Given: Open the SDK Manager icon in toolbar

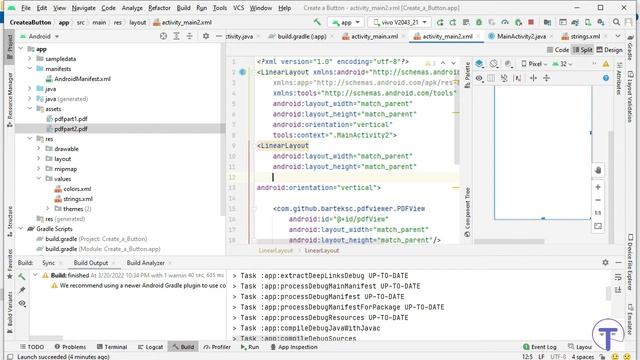Looking at the screenshot, I should click(601, 22).
